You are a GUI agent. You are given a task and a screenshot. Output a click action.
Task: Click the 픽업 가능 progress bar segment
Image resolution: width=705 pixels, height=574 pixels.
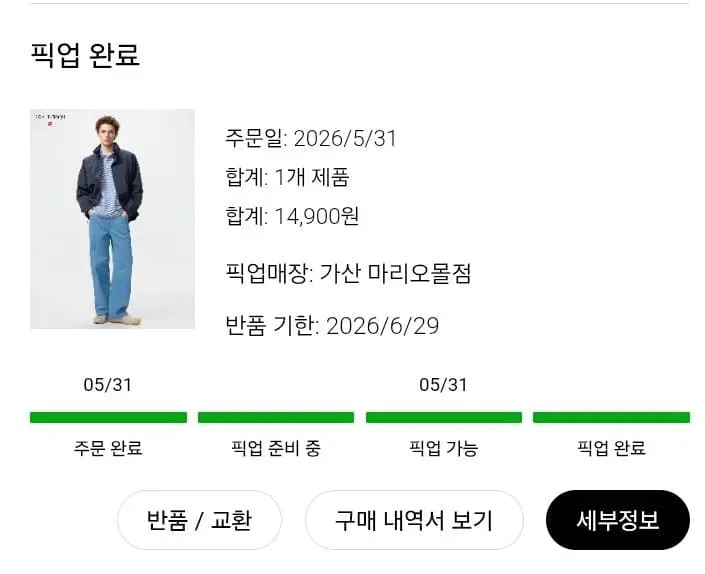(444, 418)
